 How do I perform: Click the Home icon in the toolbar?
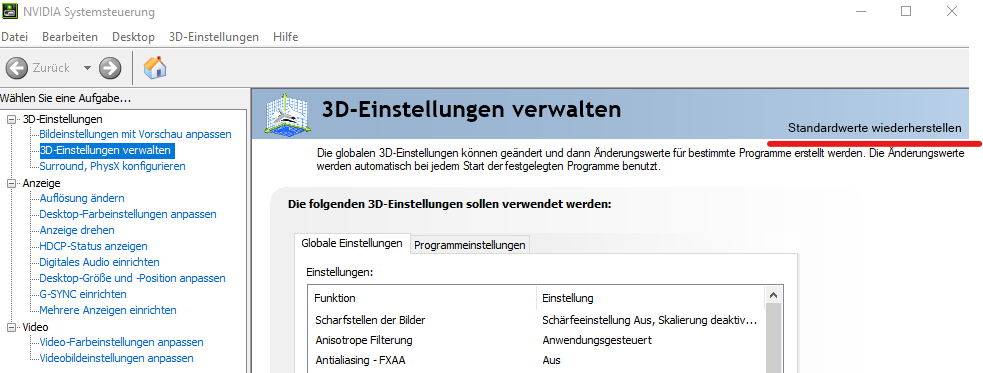[155, 68]
